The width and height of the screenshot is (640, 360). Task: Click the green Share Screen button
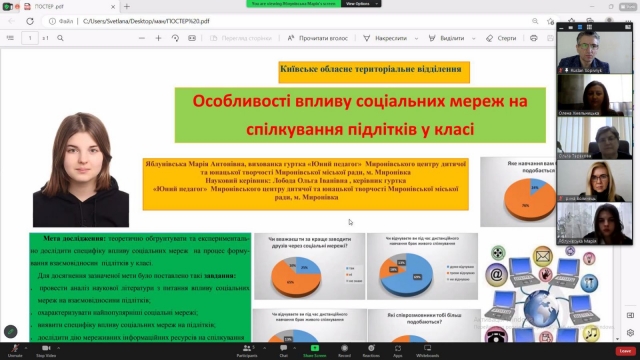pos(315,350)
